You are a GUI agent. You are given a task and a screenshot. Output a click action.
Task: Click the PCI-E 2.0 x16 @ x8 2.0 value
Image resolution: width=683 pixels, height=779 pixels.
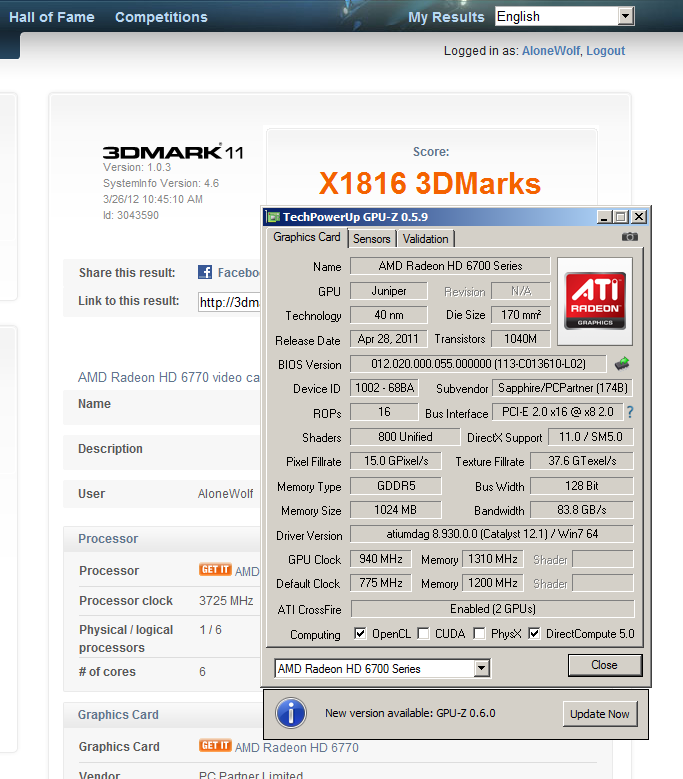click(x=557, y=412)
